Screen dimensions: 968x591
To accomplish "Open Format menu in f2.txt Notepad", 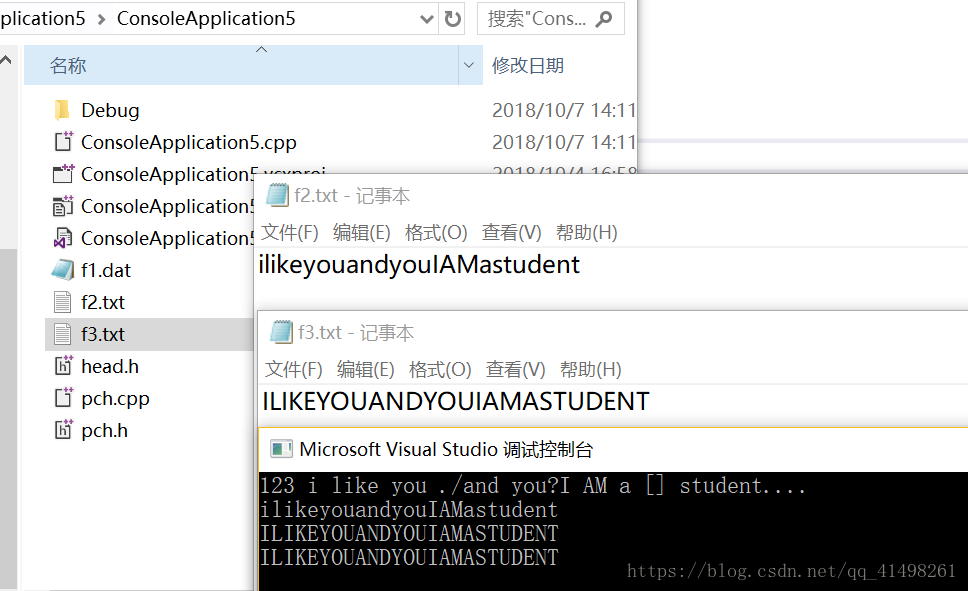I will (x=436, y=233).
